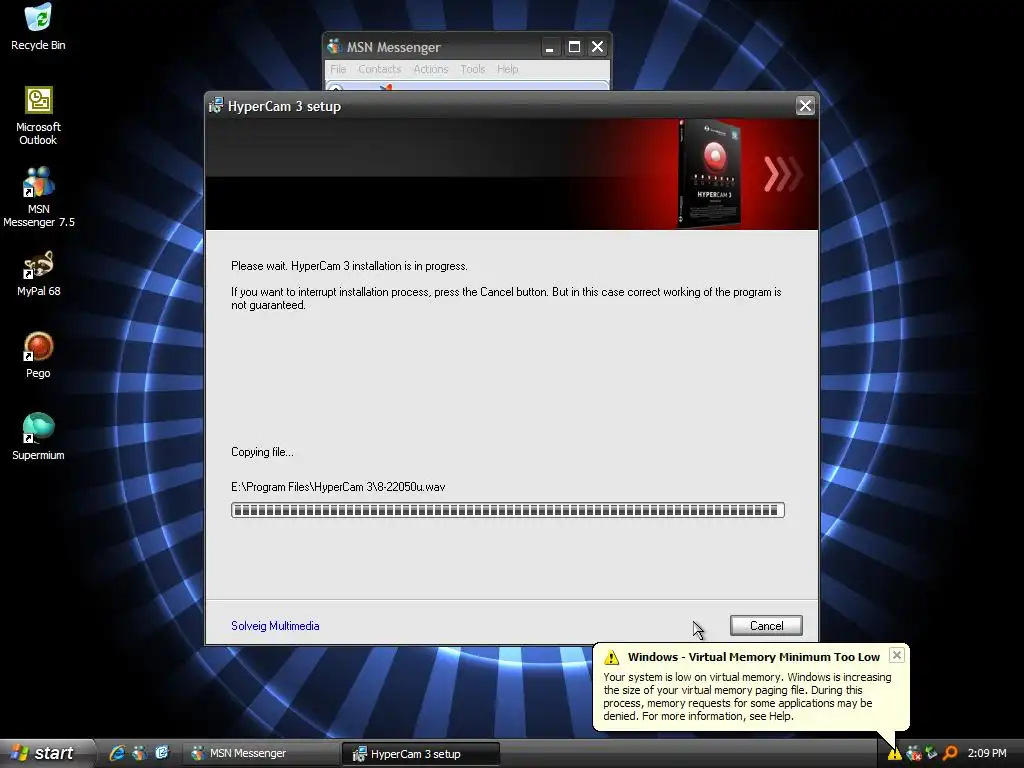Image resolution: width=1024 pixels, height=768 pixels.
Task: Close the MSN Messenger window
Action: tap(598, 47)
